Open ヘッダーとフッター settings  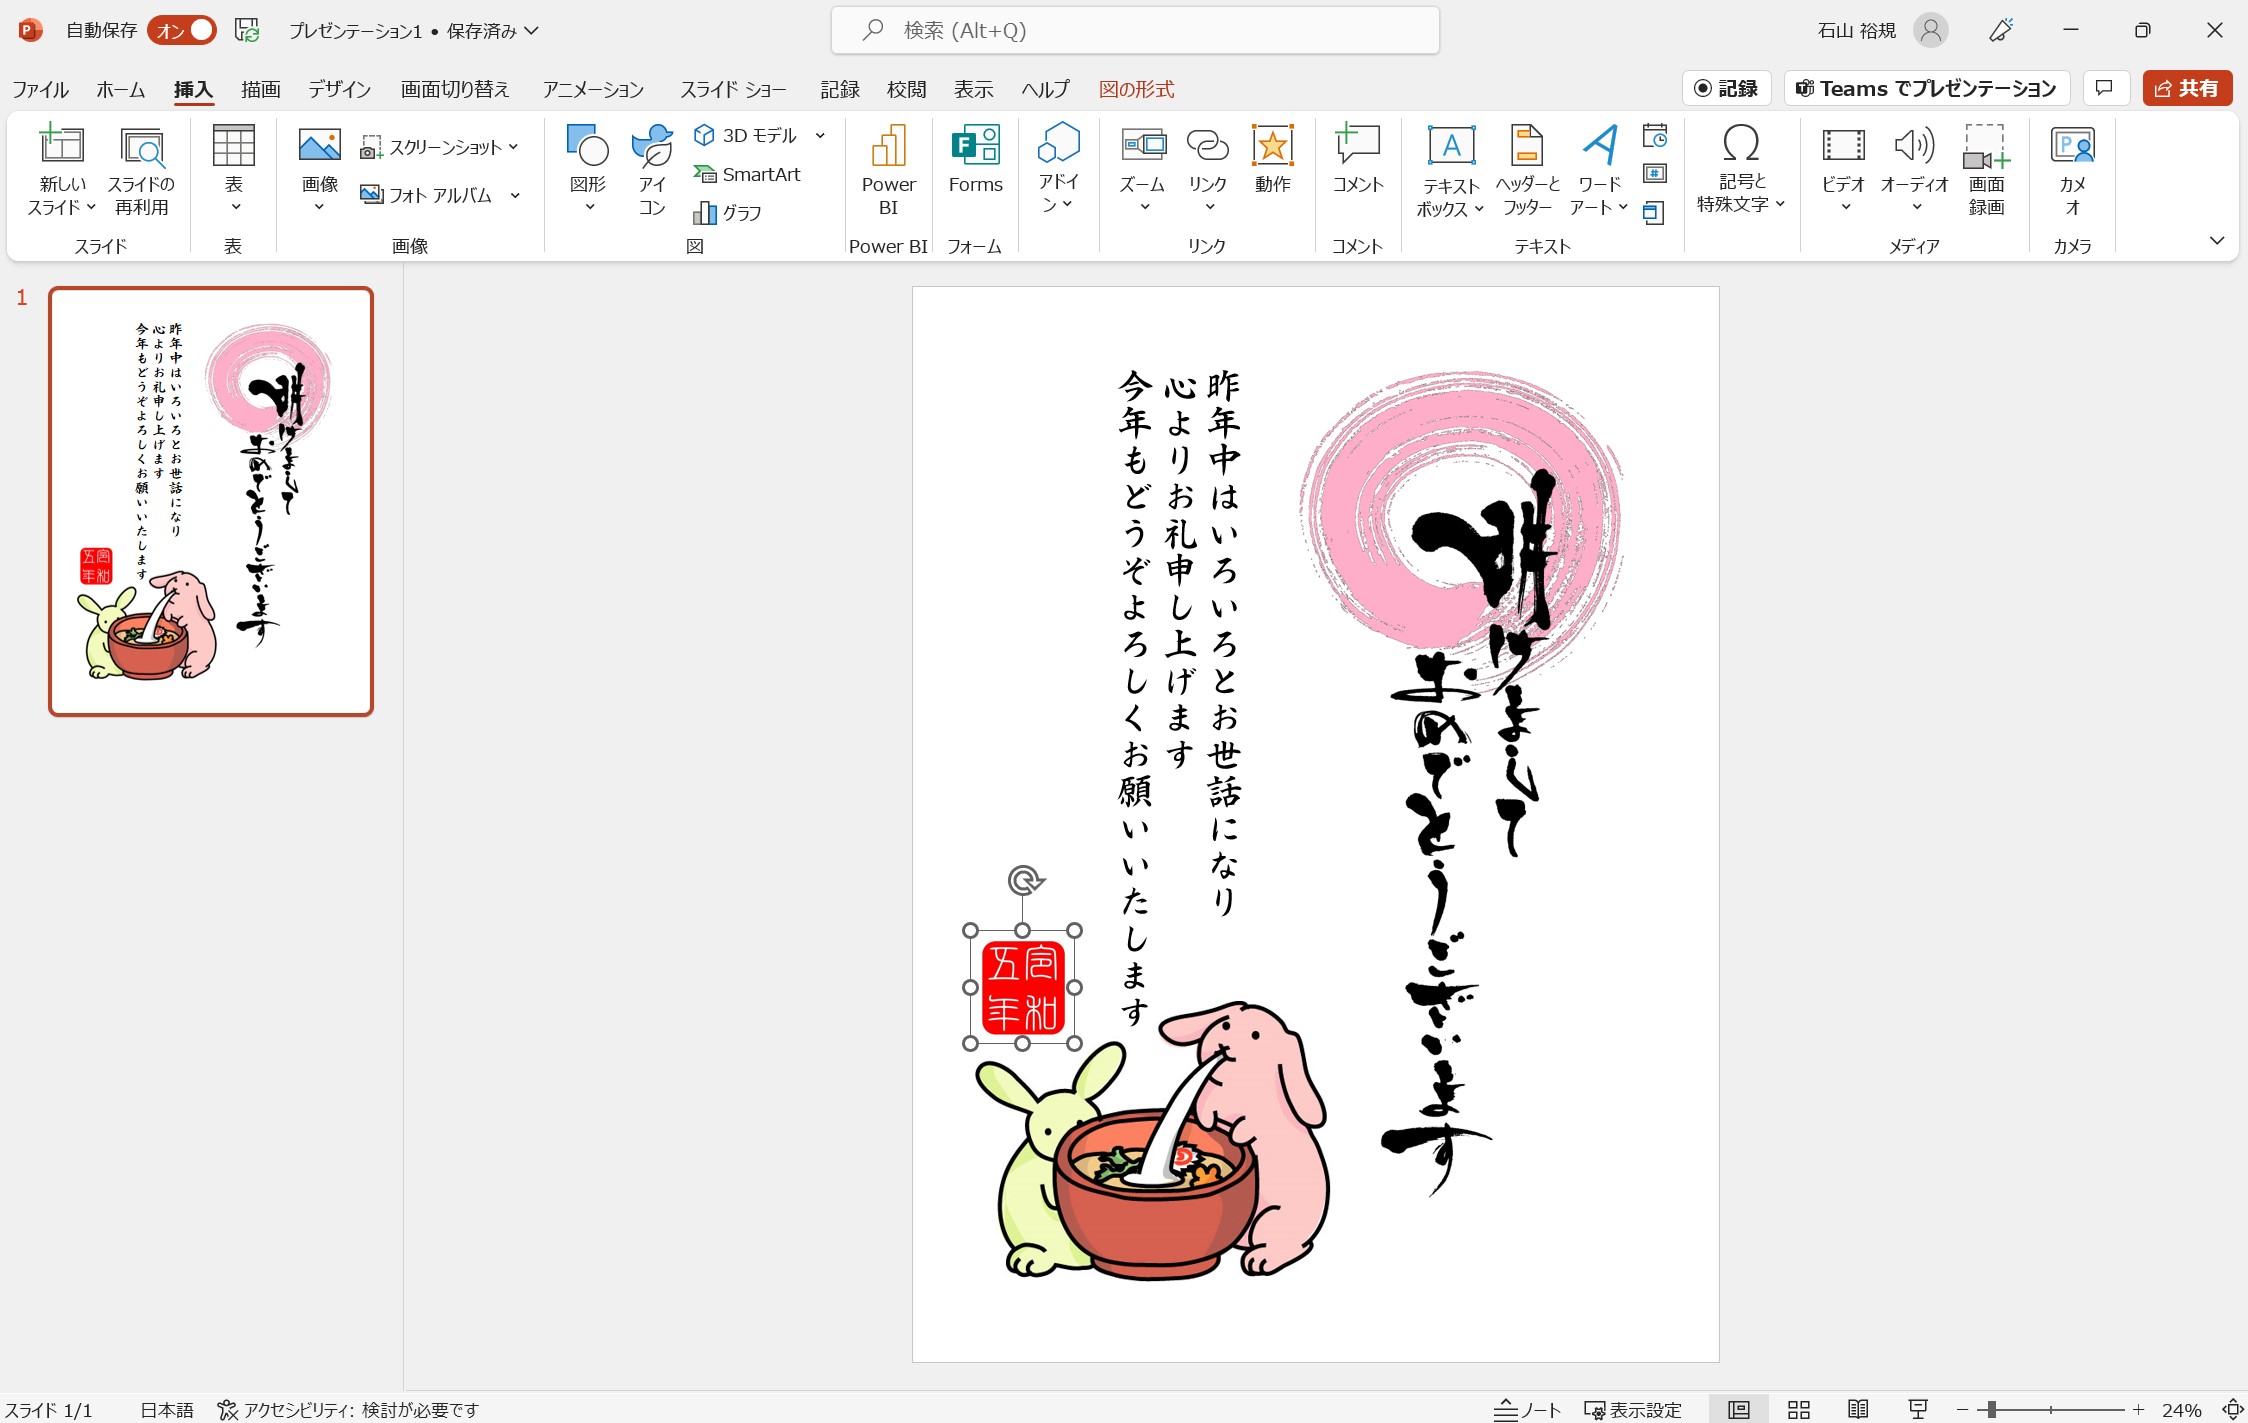[x=1527, y=168]
